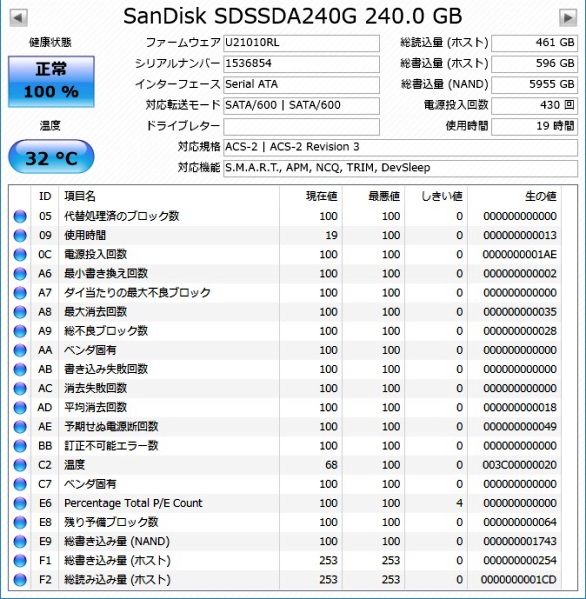
Task: Click status circle for row A9 総不良ブロック数
Action: coord(20,331)
